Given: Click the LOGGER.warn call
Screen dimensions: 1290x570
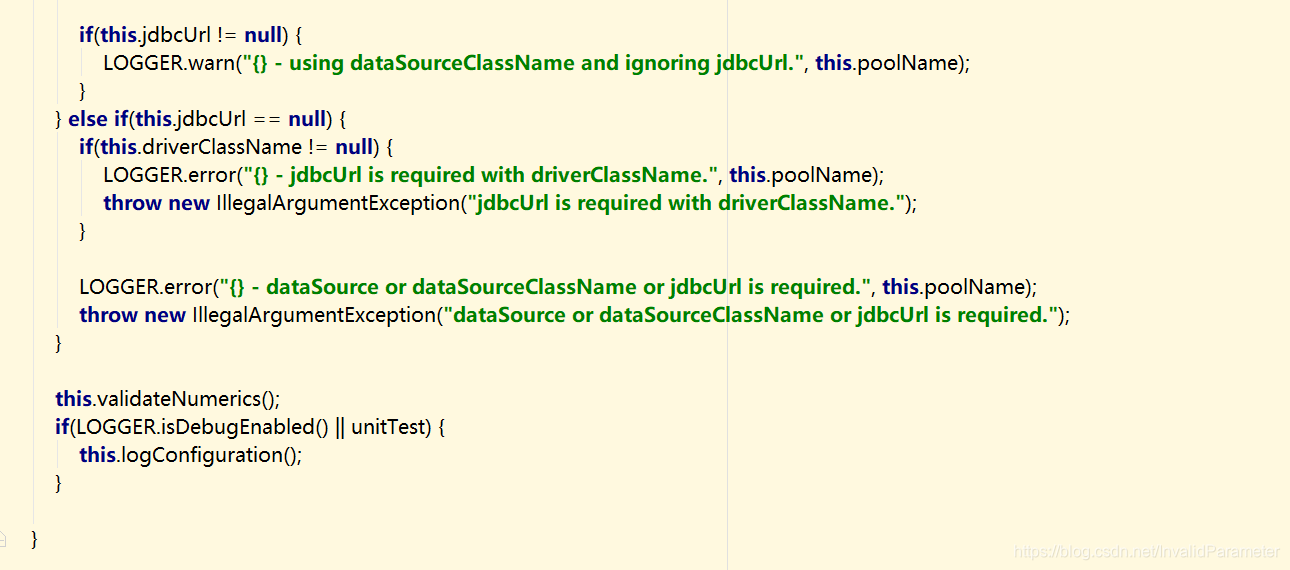Looking at the screenshot, I should point(168,63).
